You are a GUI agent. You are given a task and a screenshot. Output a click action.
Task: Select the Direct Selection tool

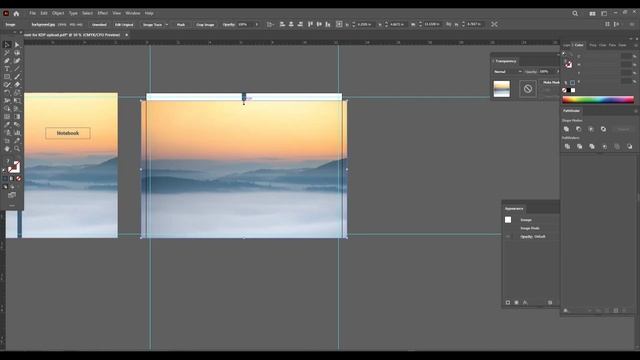click(x=17, y=44)
